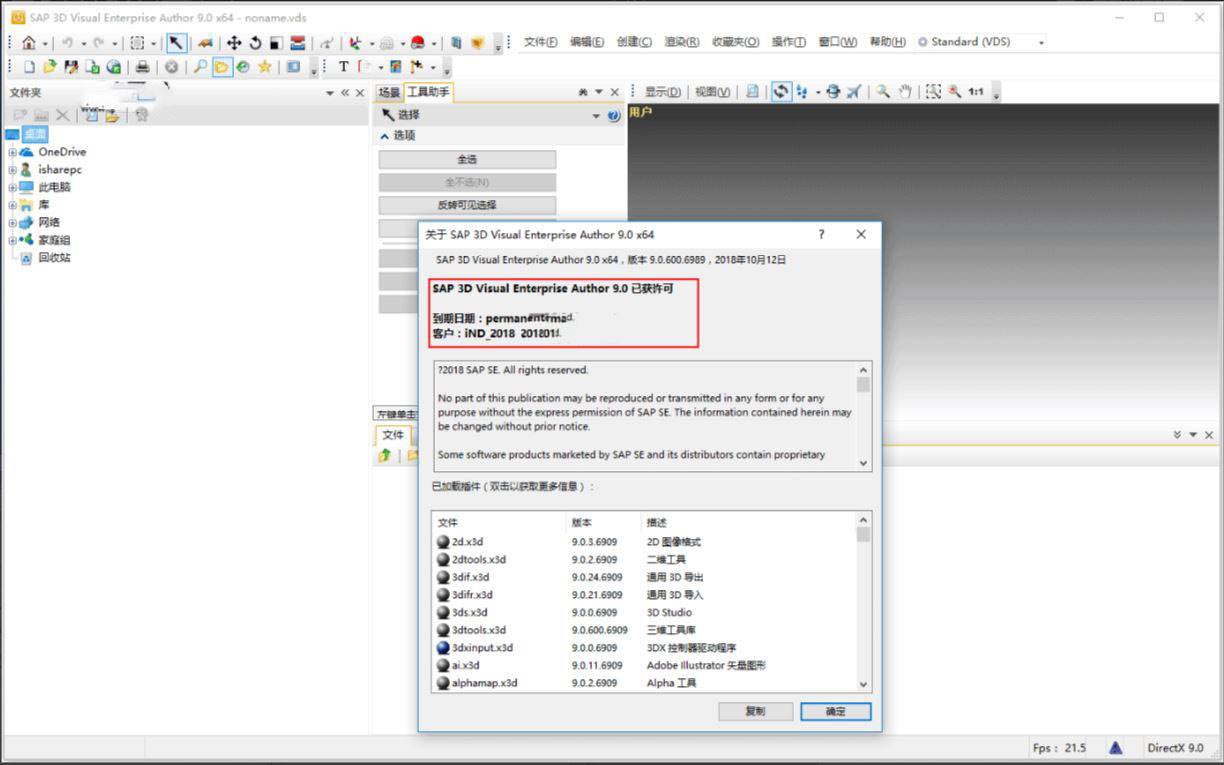
Task: Open the 操作(T) menu
Action: tap(789, 42)
